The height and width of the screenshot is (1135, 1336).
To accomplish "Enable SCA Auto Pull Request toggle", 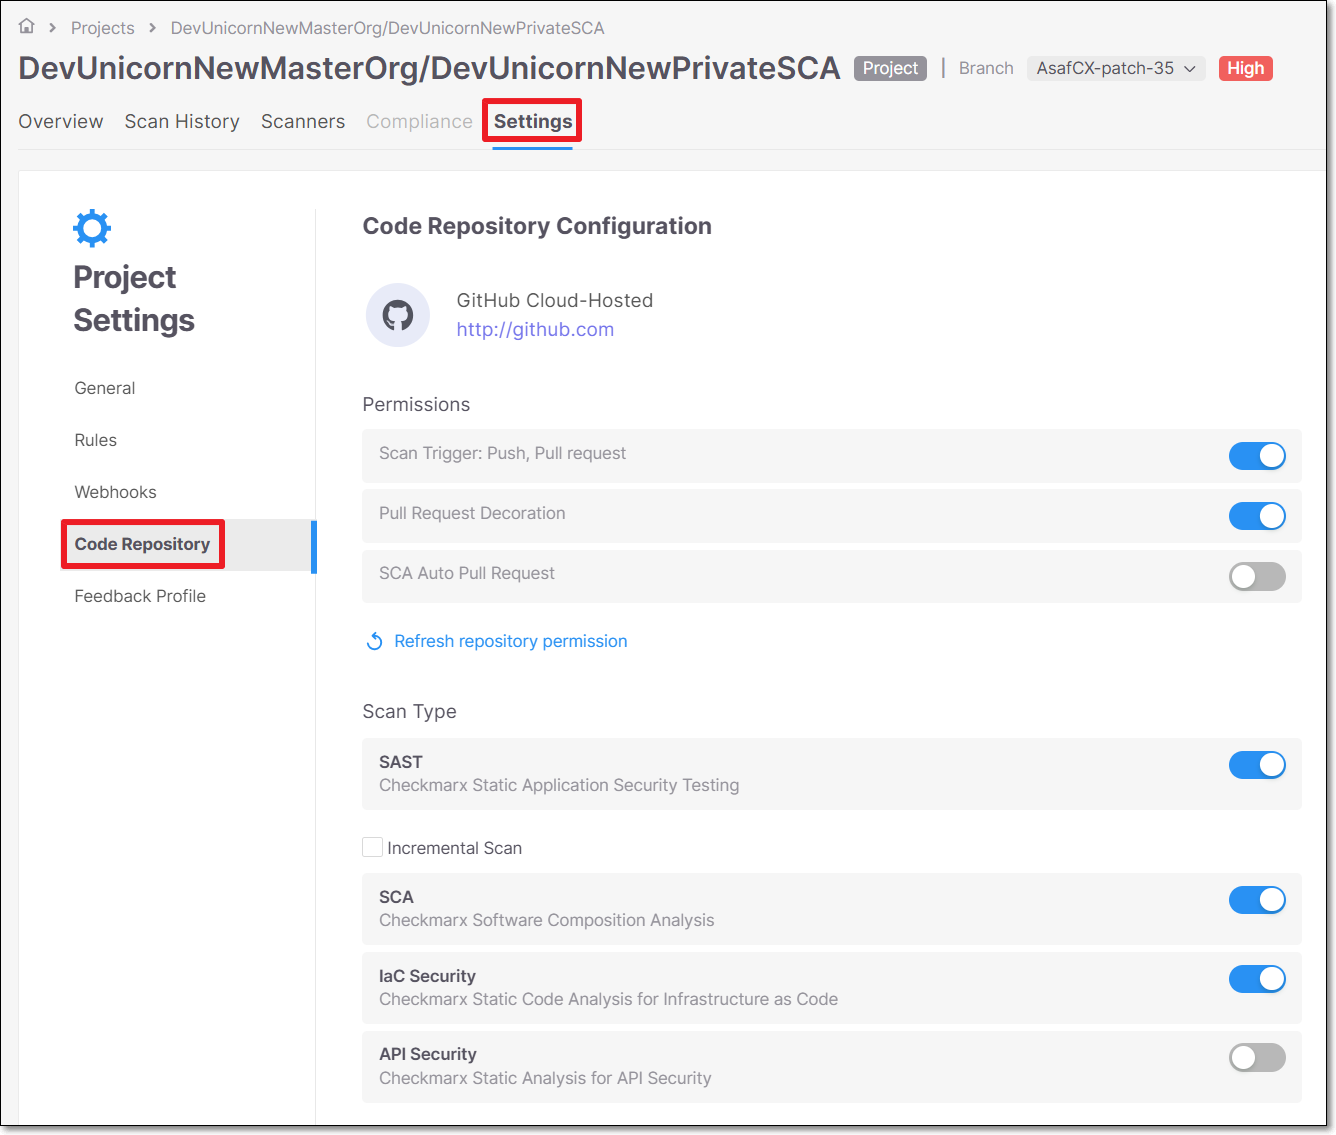I will tap(1257, 576).
